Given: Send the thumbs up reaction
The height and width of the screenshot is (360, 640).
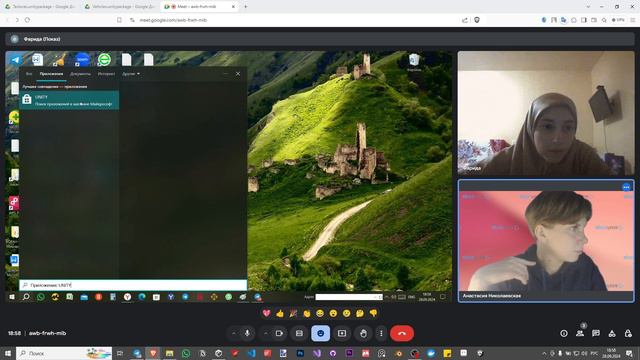Looking at the screenshot, I should [x=280, y=313].
